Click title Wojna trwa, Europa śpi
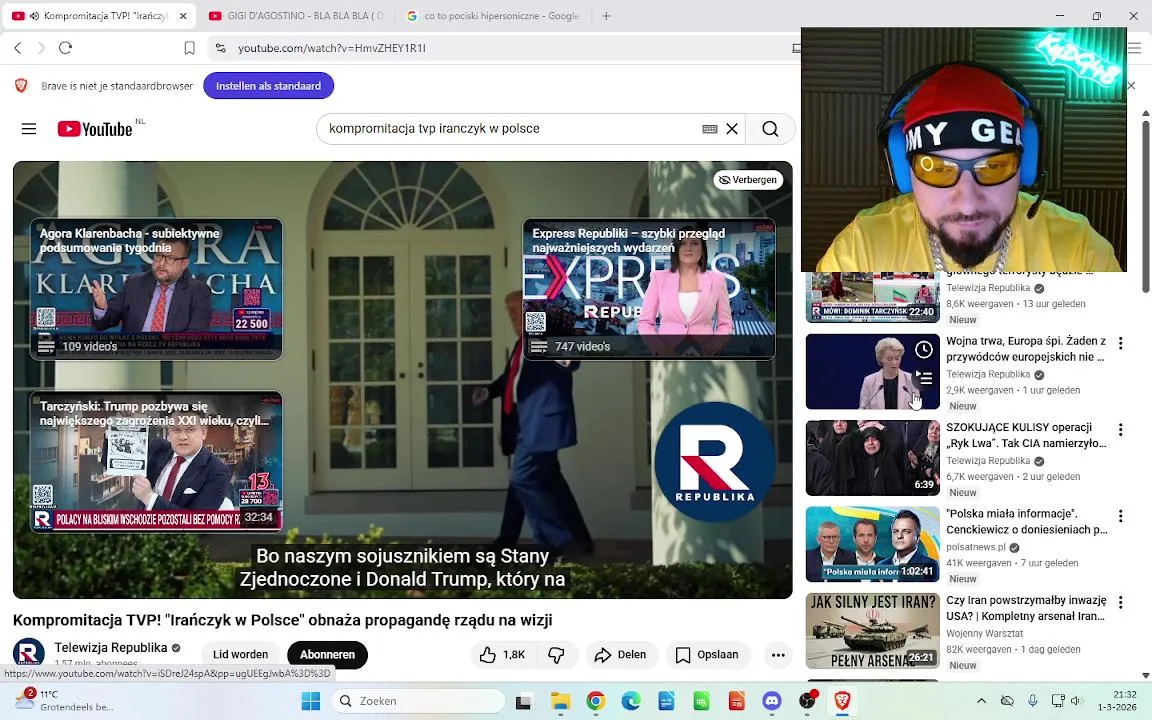1152x720 pixels. pyautogui.click(x=1026, y=349)
